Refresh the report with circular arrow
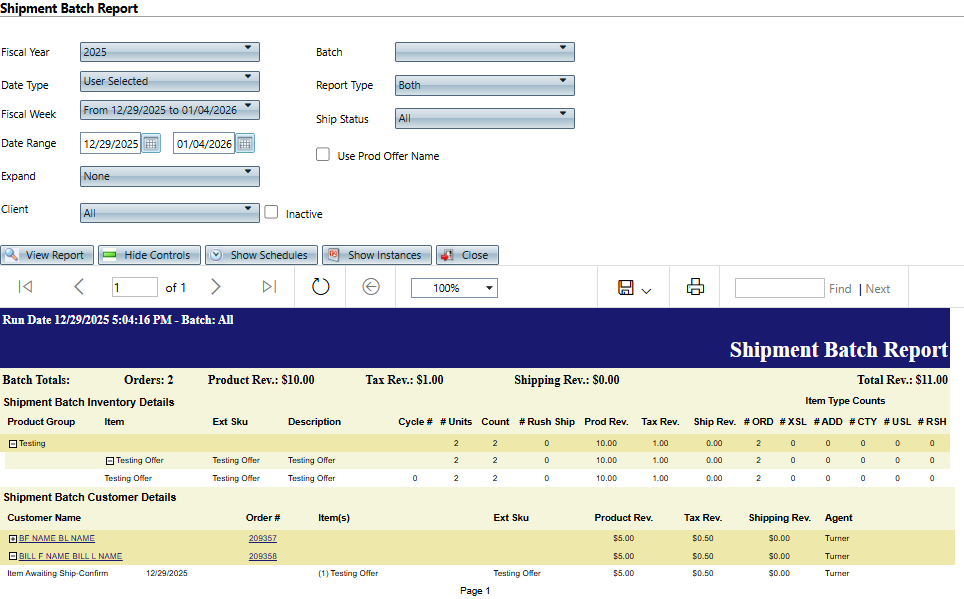 [320, 287]
